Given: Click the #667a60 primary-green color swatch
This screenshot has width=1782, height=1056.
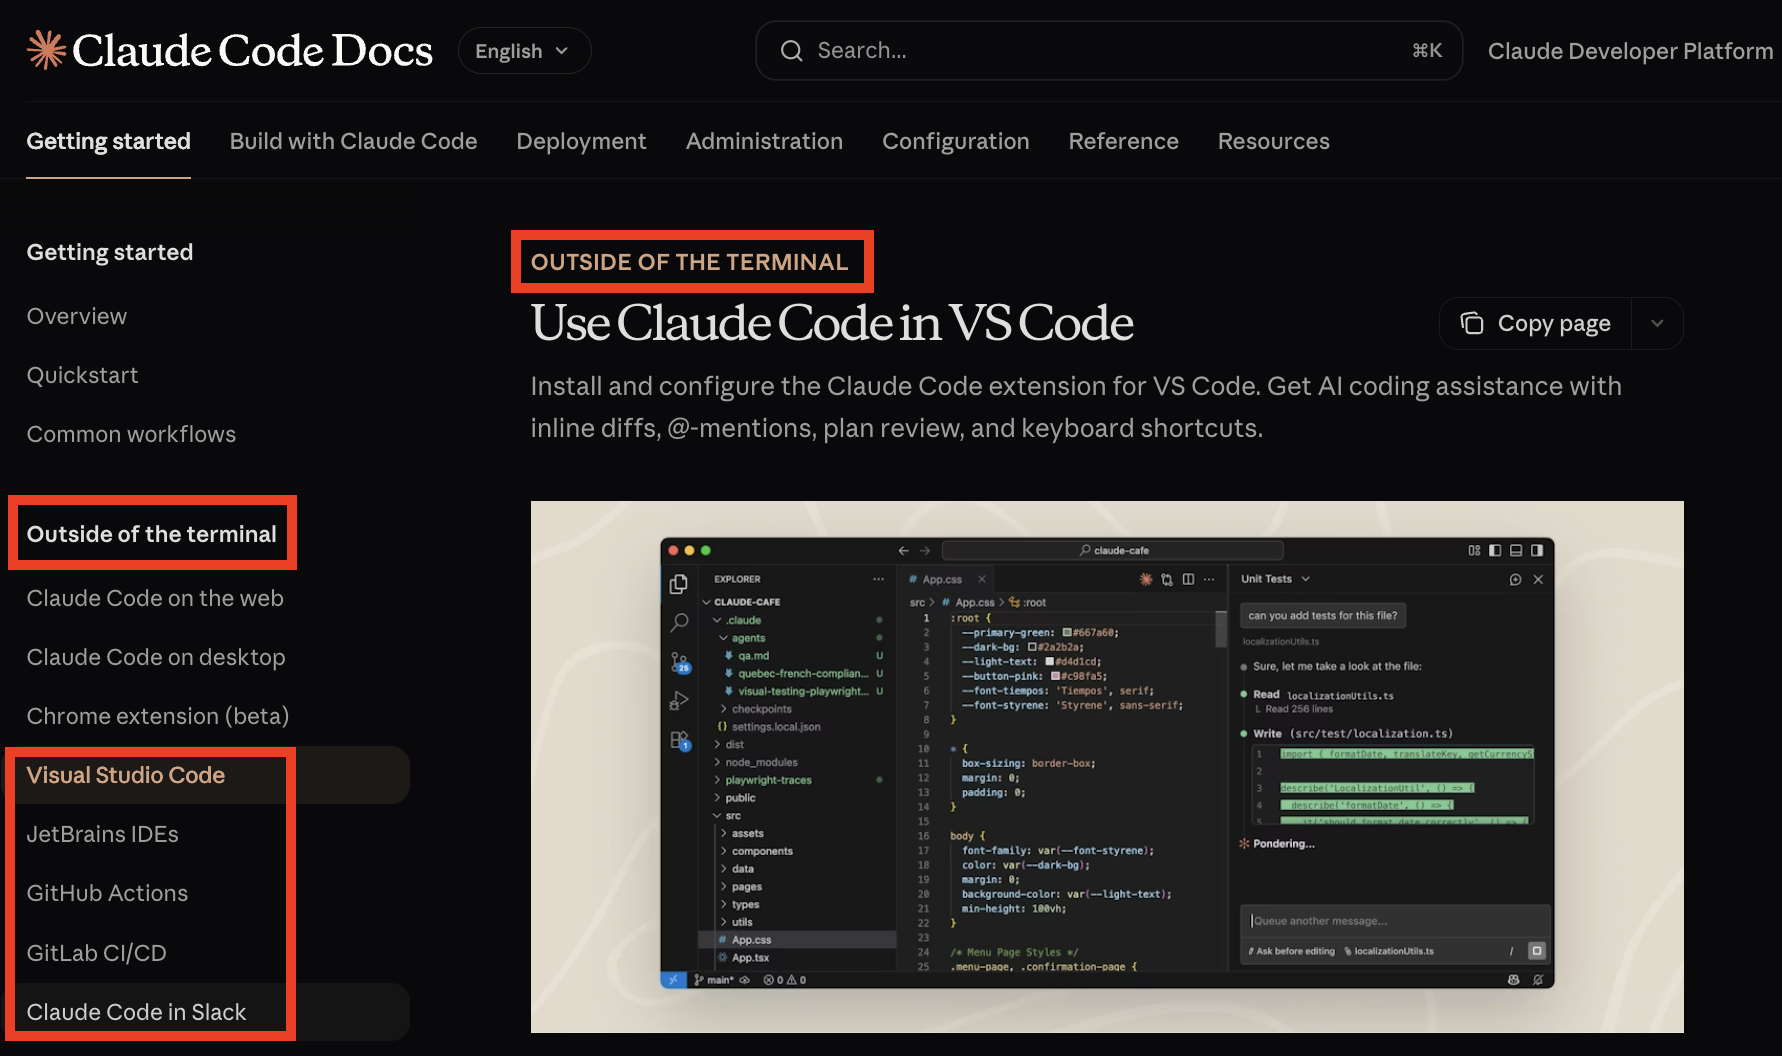Looking at the screenshot, I should [x=1067, y=632].
